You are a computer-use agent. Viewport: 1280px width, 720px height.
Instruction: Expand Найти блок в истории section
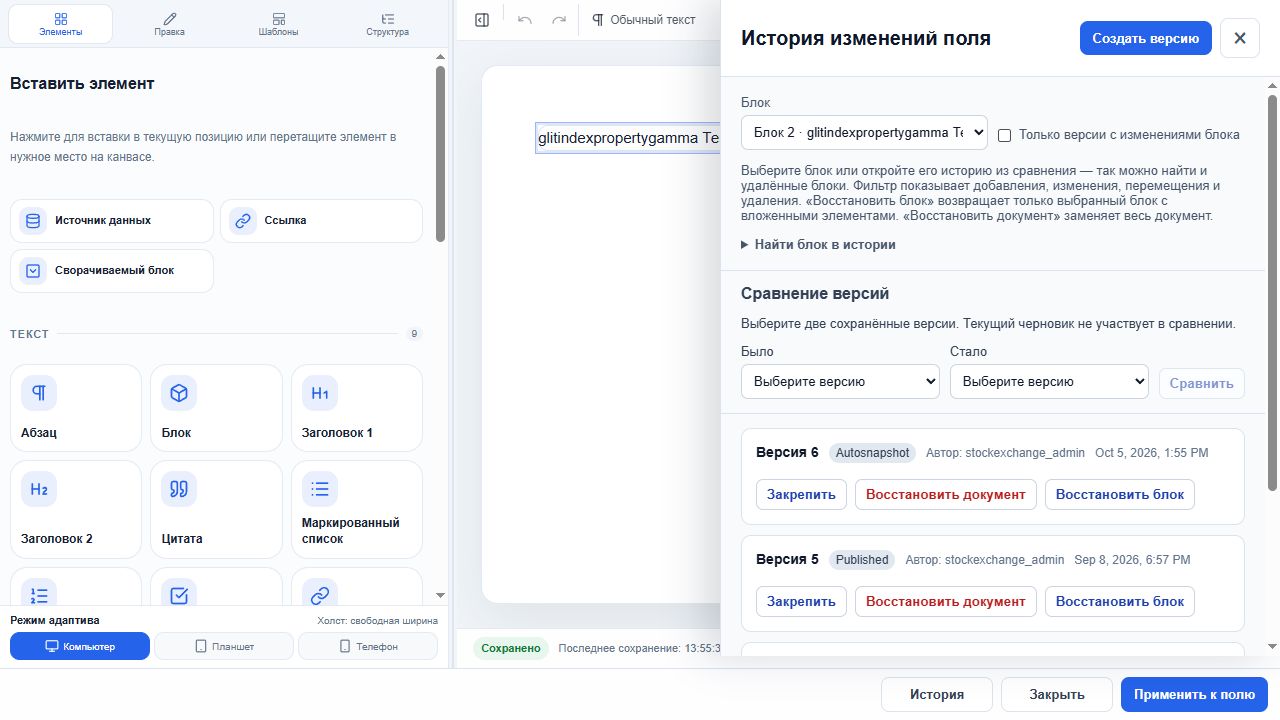(x=818, y=244)
